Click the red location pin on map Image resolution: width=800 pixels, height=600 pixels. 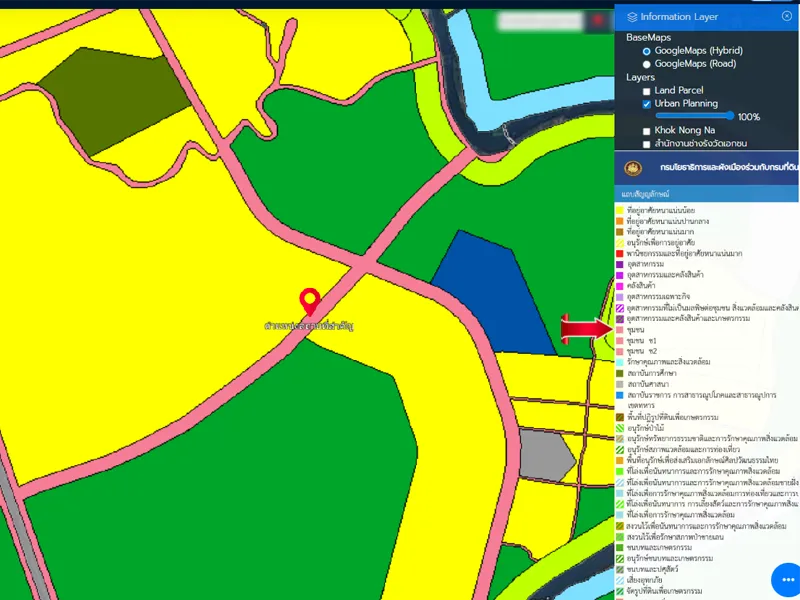pyautogui.click(x=310, y=300)
